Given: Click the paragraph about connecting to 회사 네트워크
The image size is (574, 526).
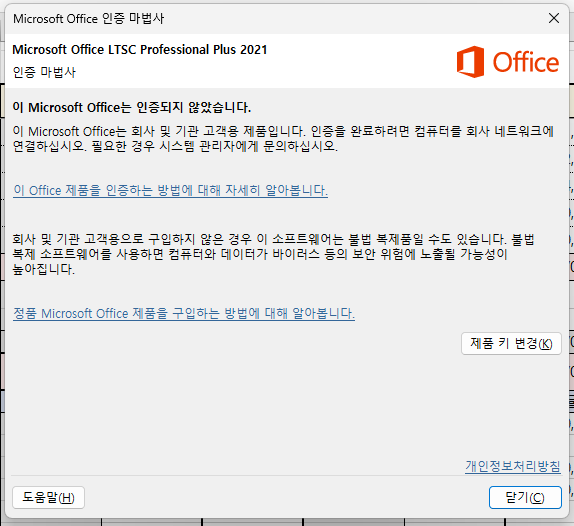Looking at the screenshot, I should point(283,139).
